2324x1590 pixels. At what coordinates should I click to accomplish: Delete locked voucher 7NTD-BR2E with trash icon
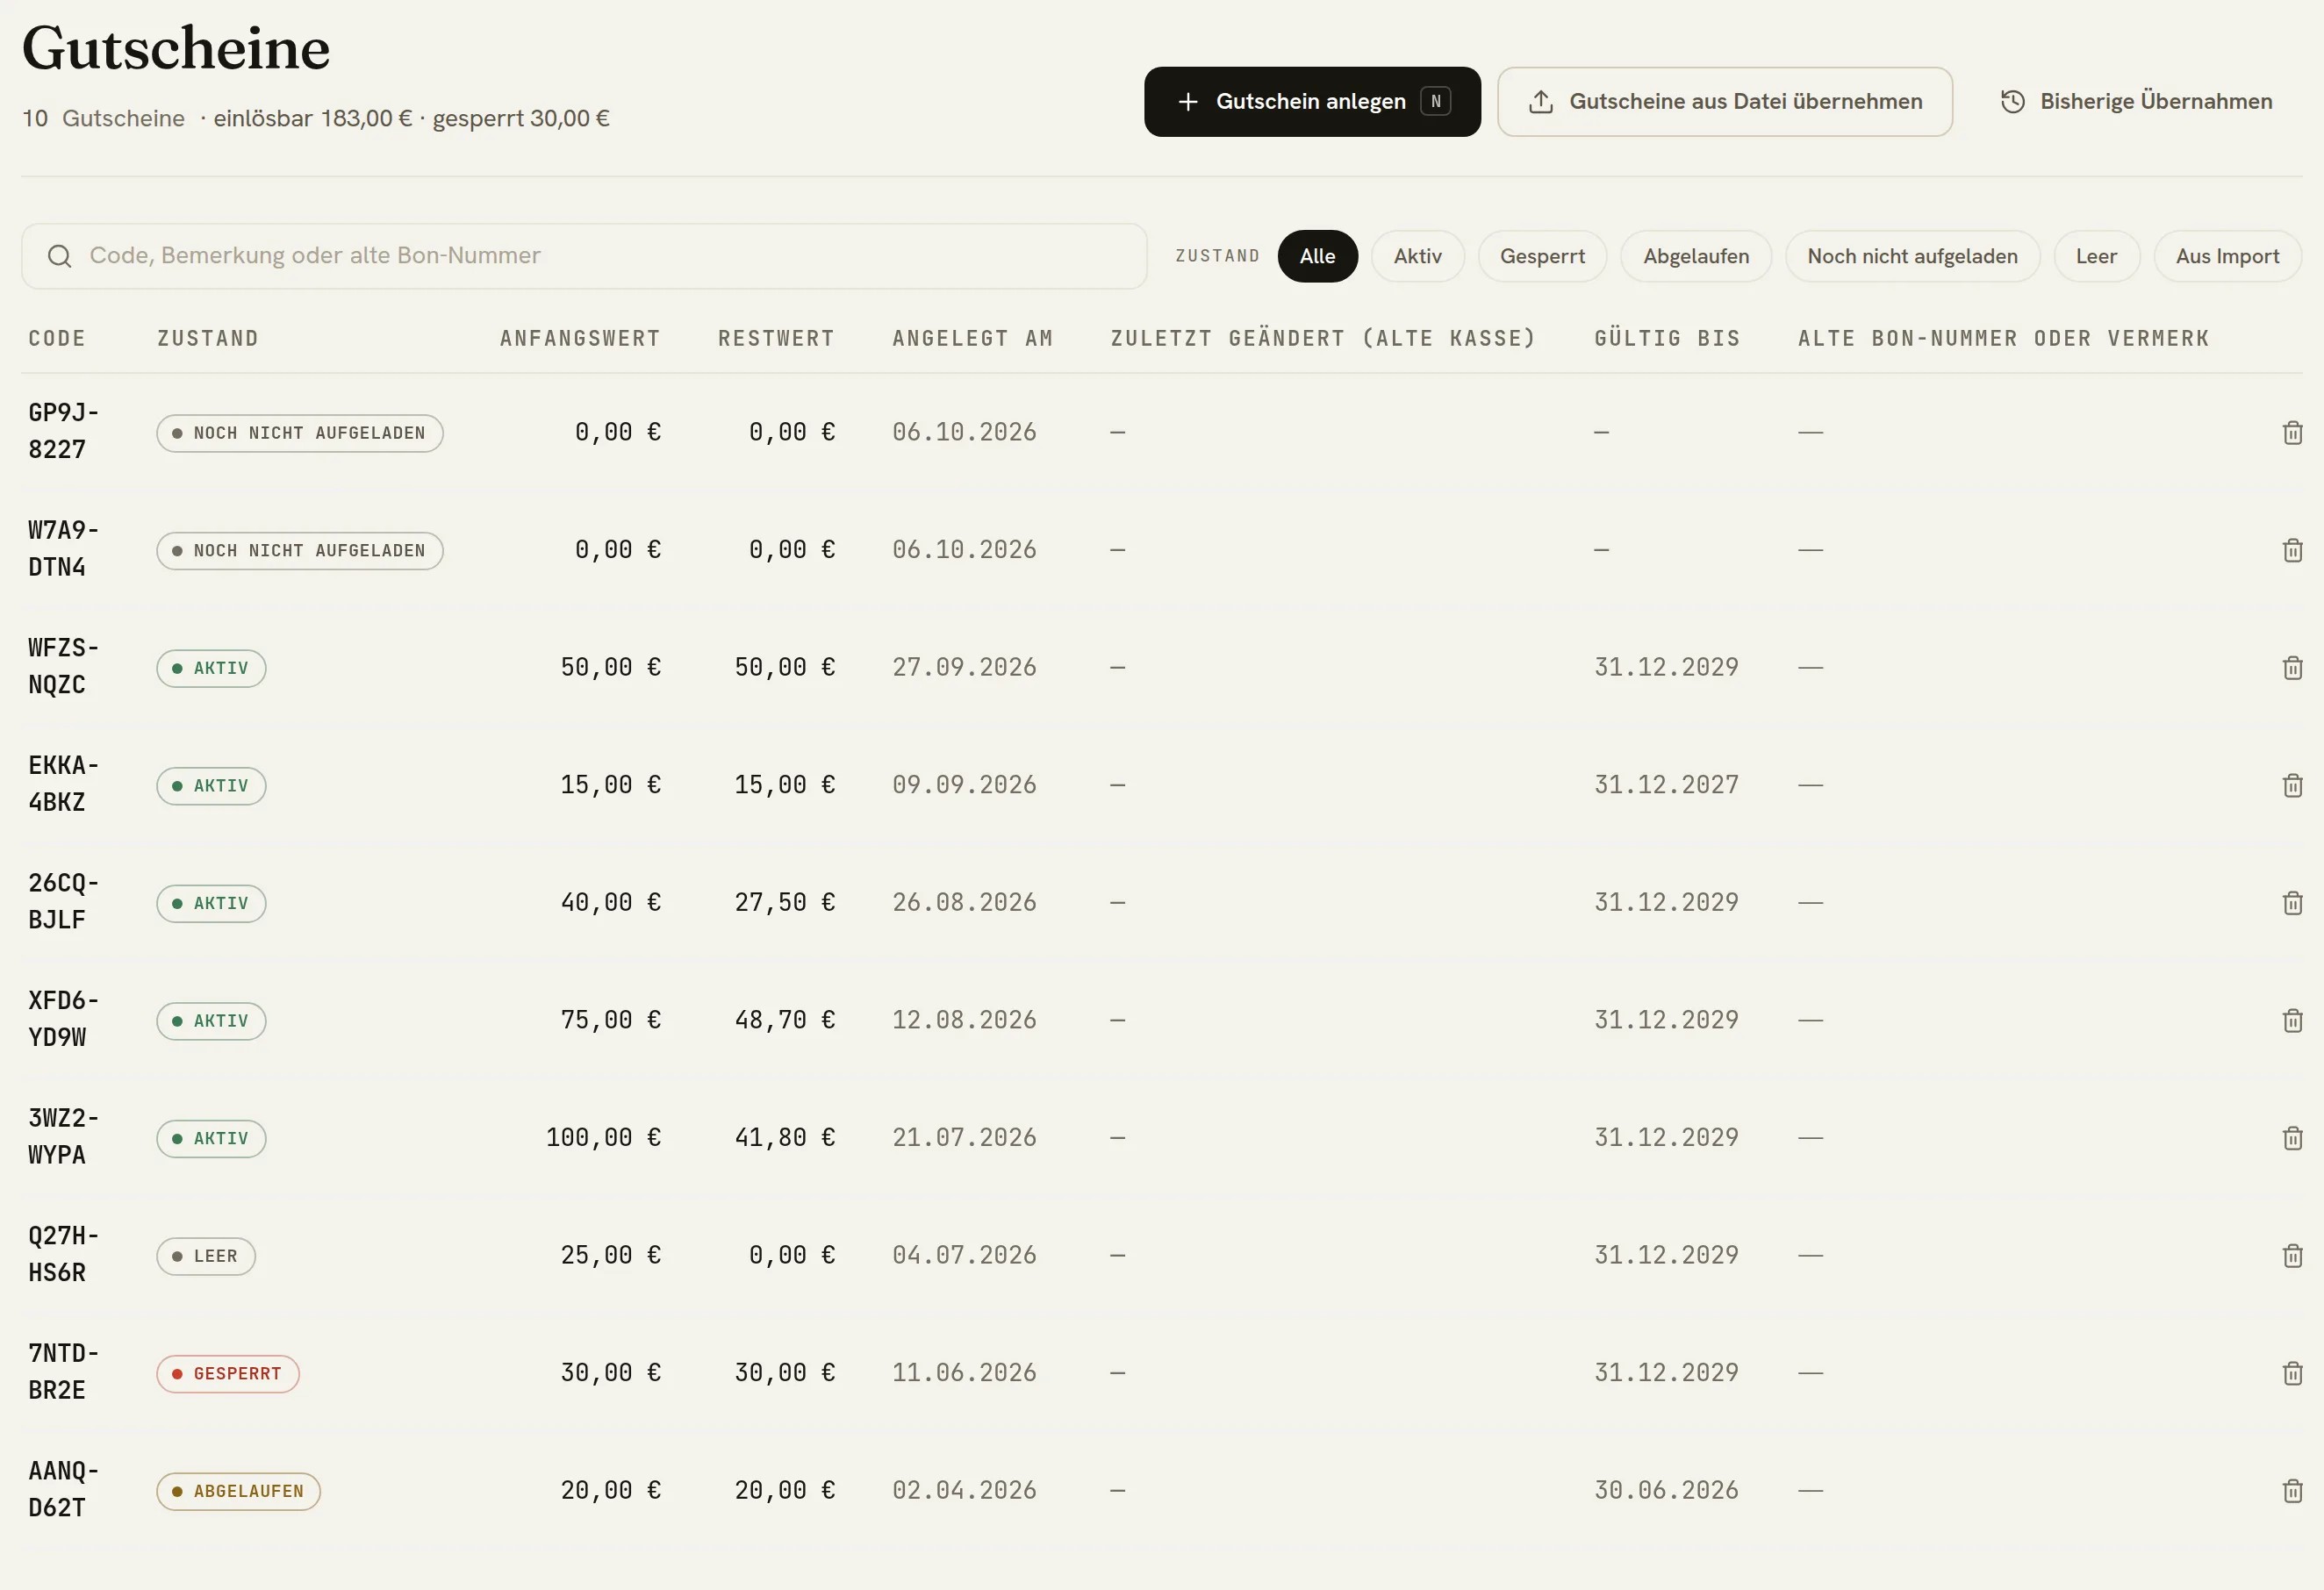(2292, 1373)
